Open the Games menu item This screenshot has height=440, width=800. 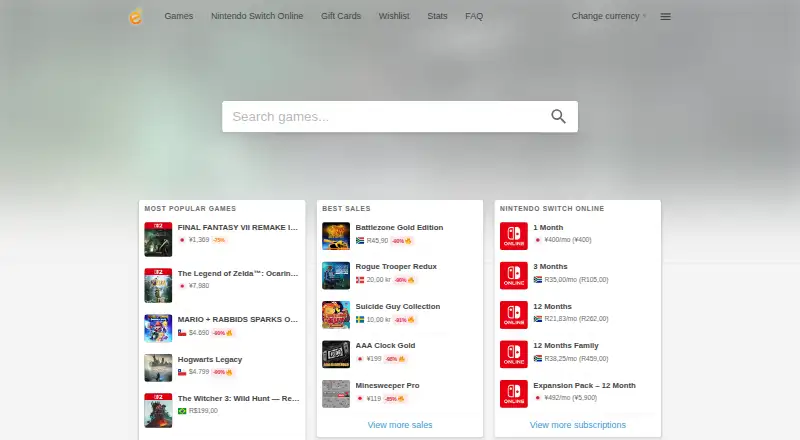(x=179, y=16)
